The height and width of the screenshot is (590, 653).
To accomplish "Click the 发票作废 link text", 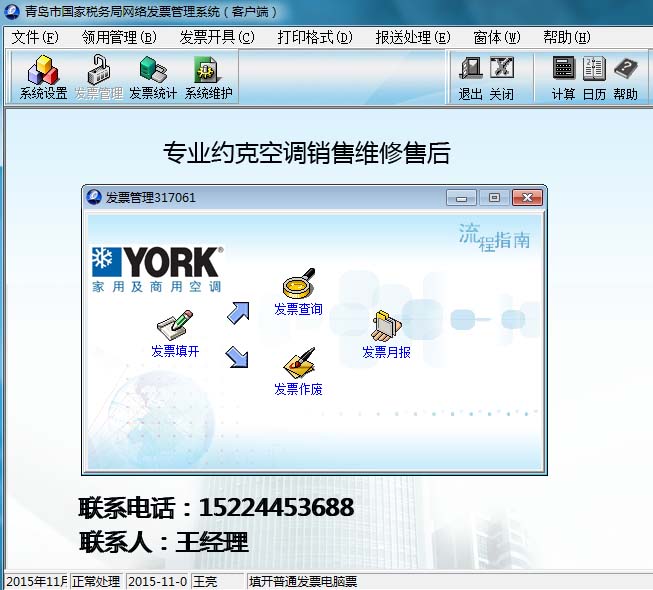I will click(298, 389).
